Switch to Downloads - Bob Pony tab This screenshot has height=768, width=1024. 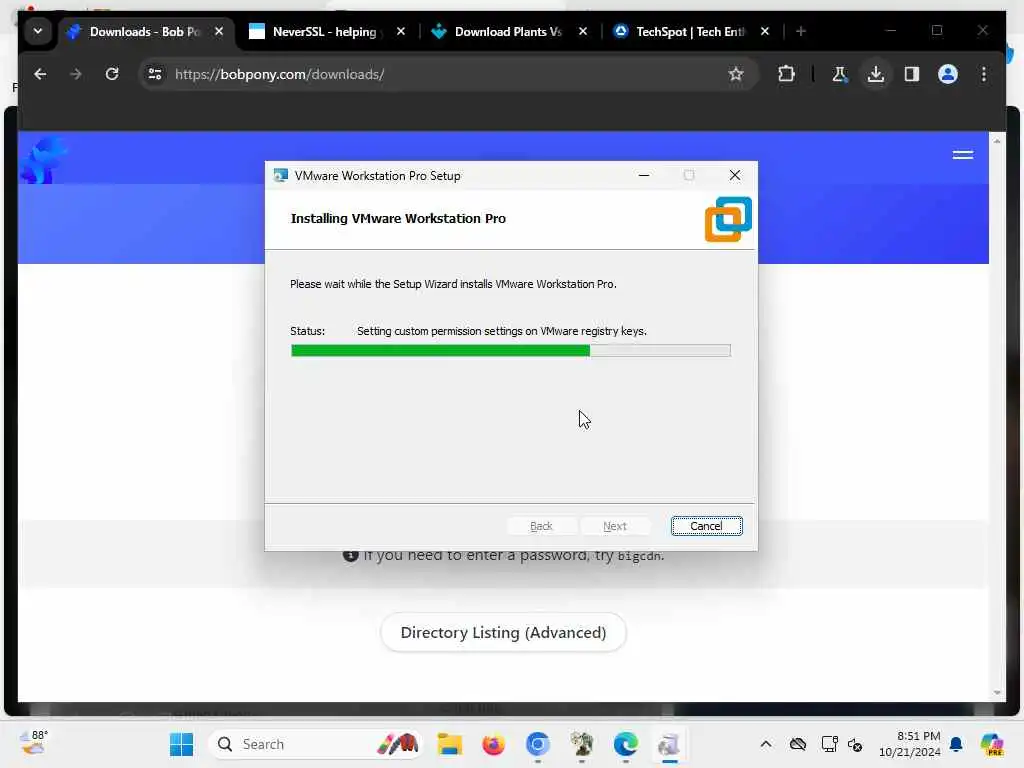(x=144, y=31)
